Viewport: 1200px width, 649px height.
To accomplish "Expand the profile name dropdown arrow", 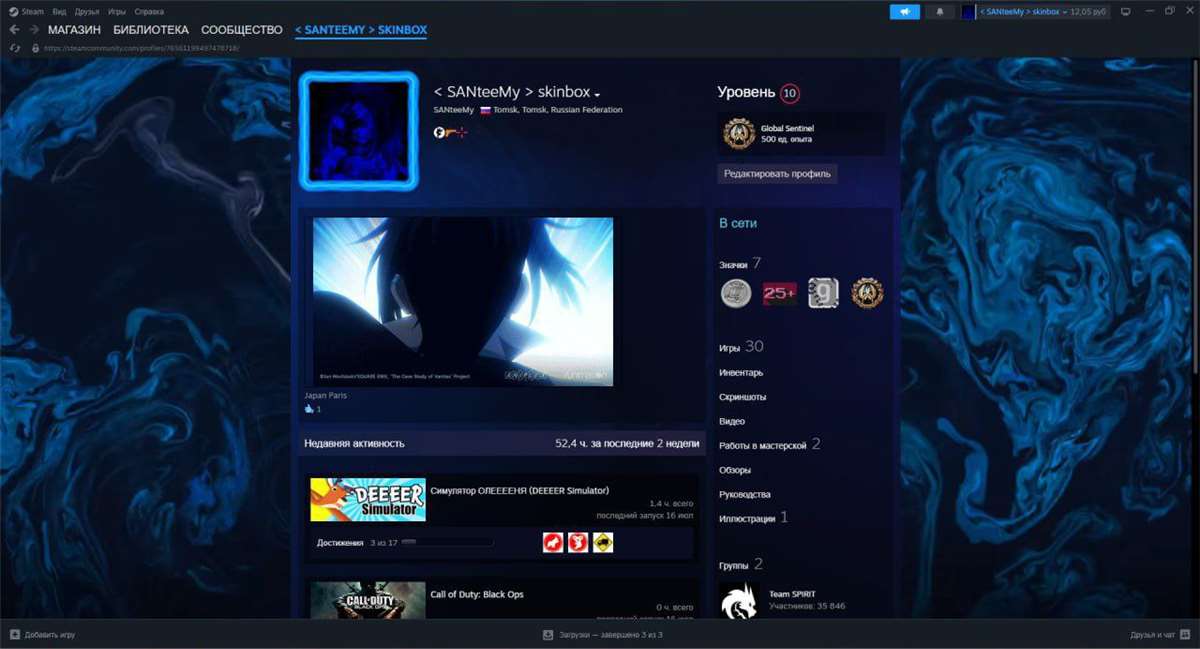I will click(597, 95).
